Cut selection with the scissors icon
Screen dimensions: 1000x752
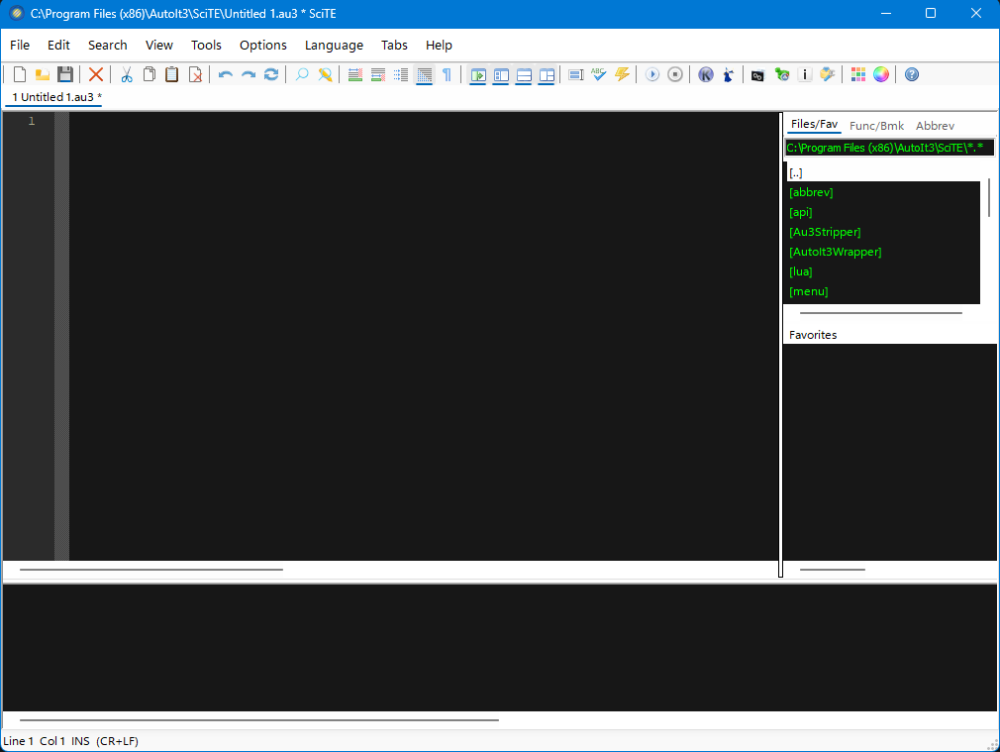126,75
